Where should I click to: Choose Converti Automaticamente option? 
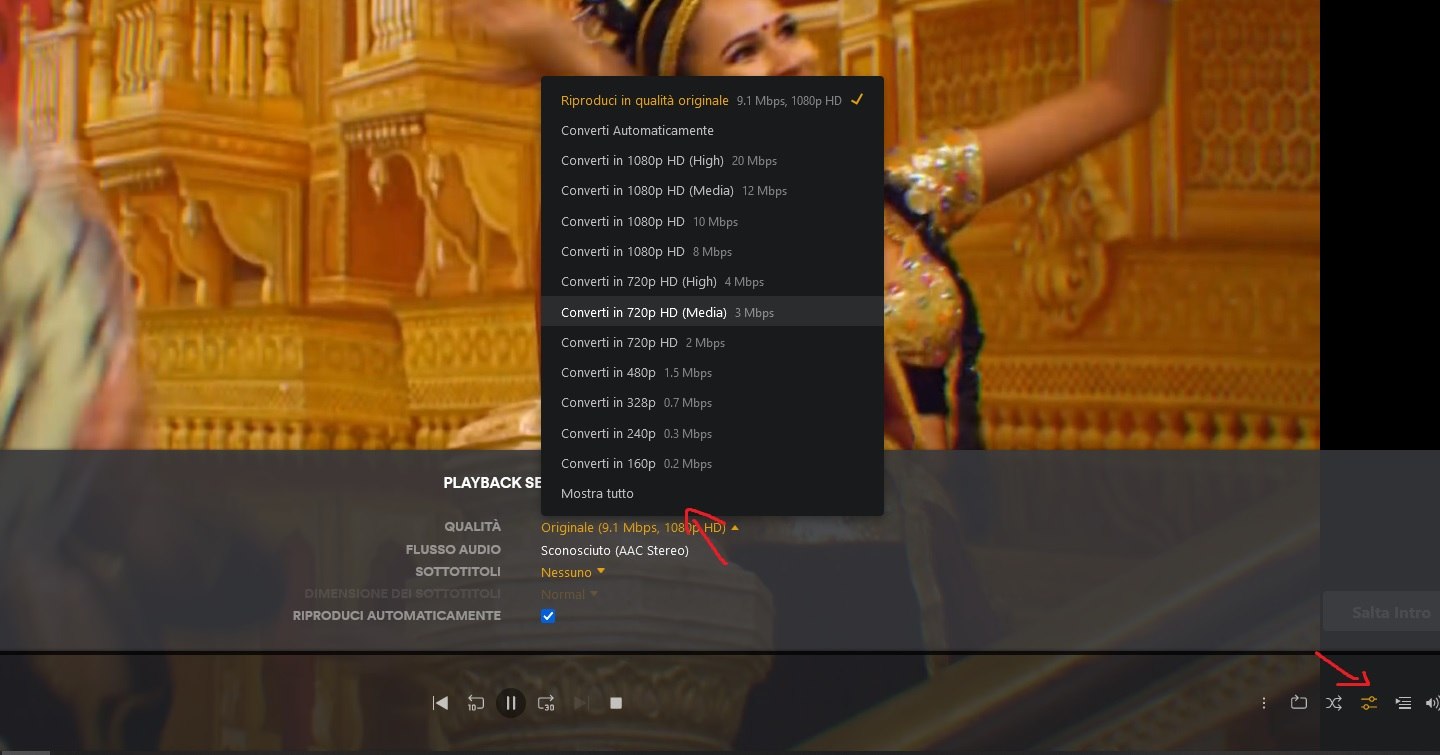pos(637,130)
